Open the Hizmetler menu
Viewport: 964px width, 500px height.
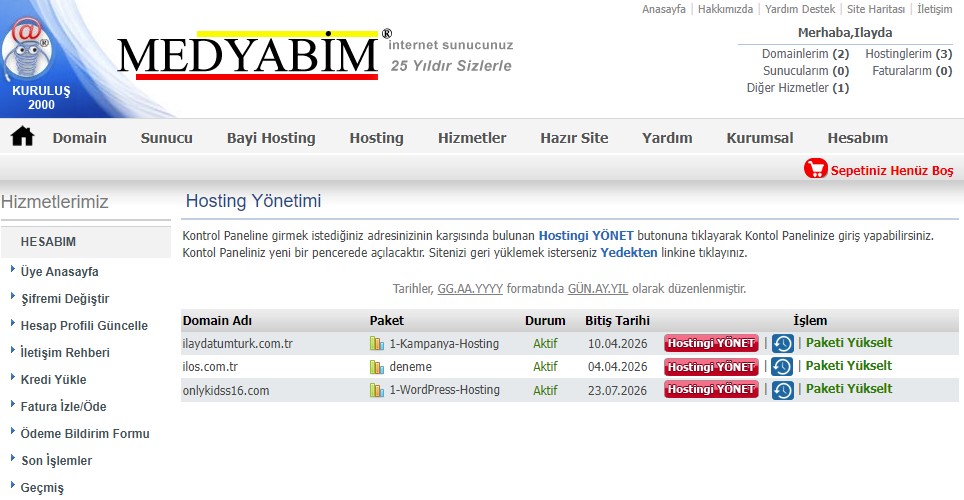pyautogui.click(x=472, y=138)
